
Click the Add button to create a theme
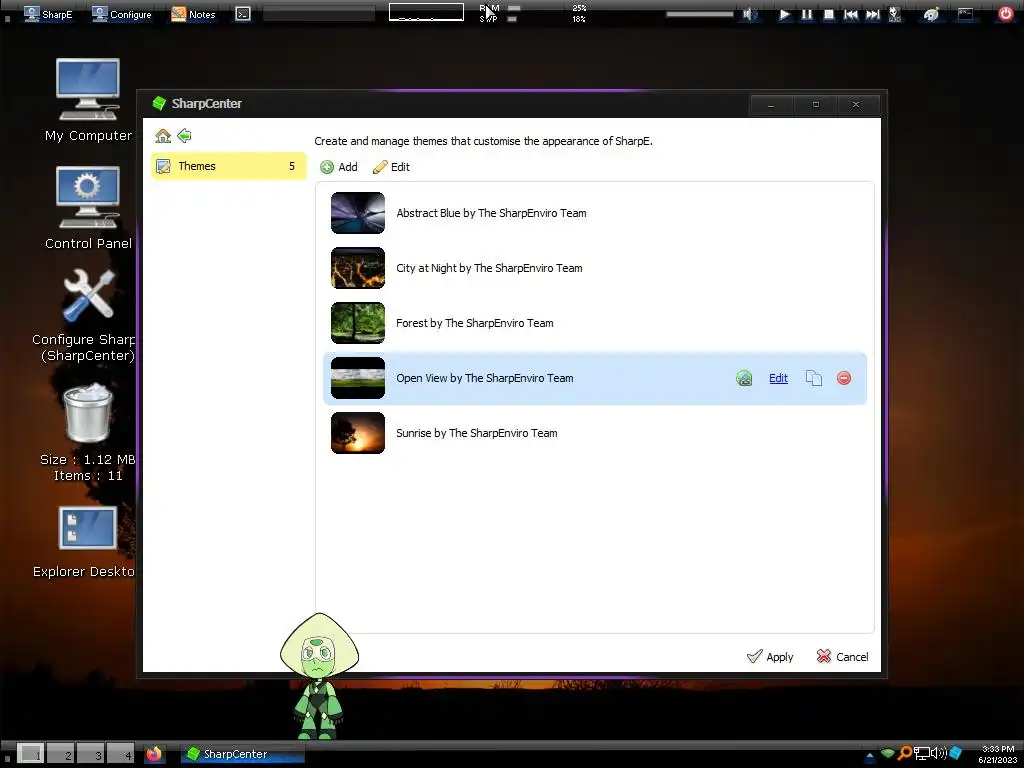[339, 167]
